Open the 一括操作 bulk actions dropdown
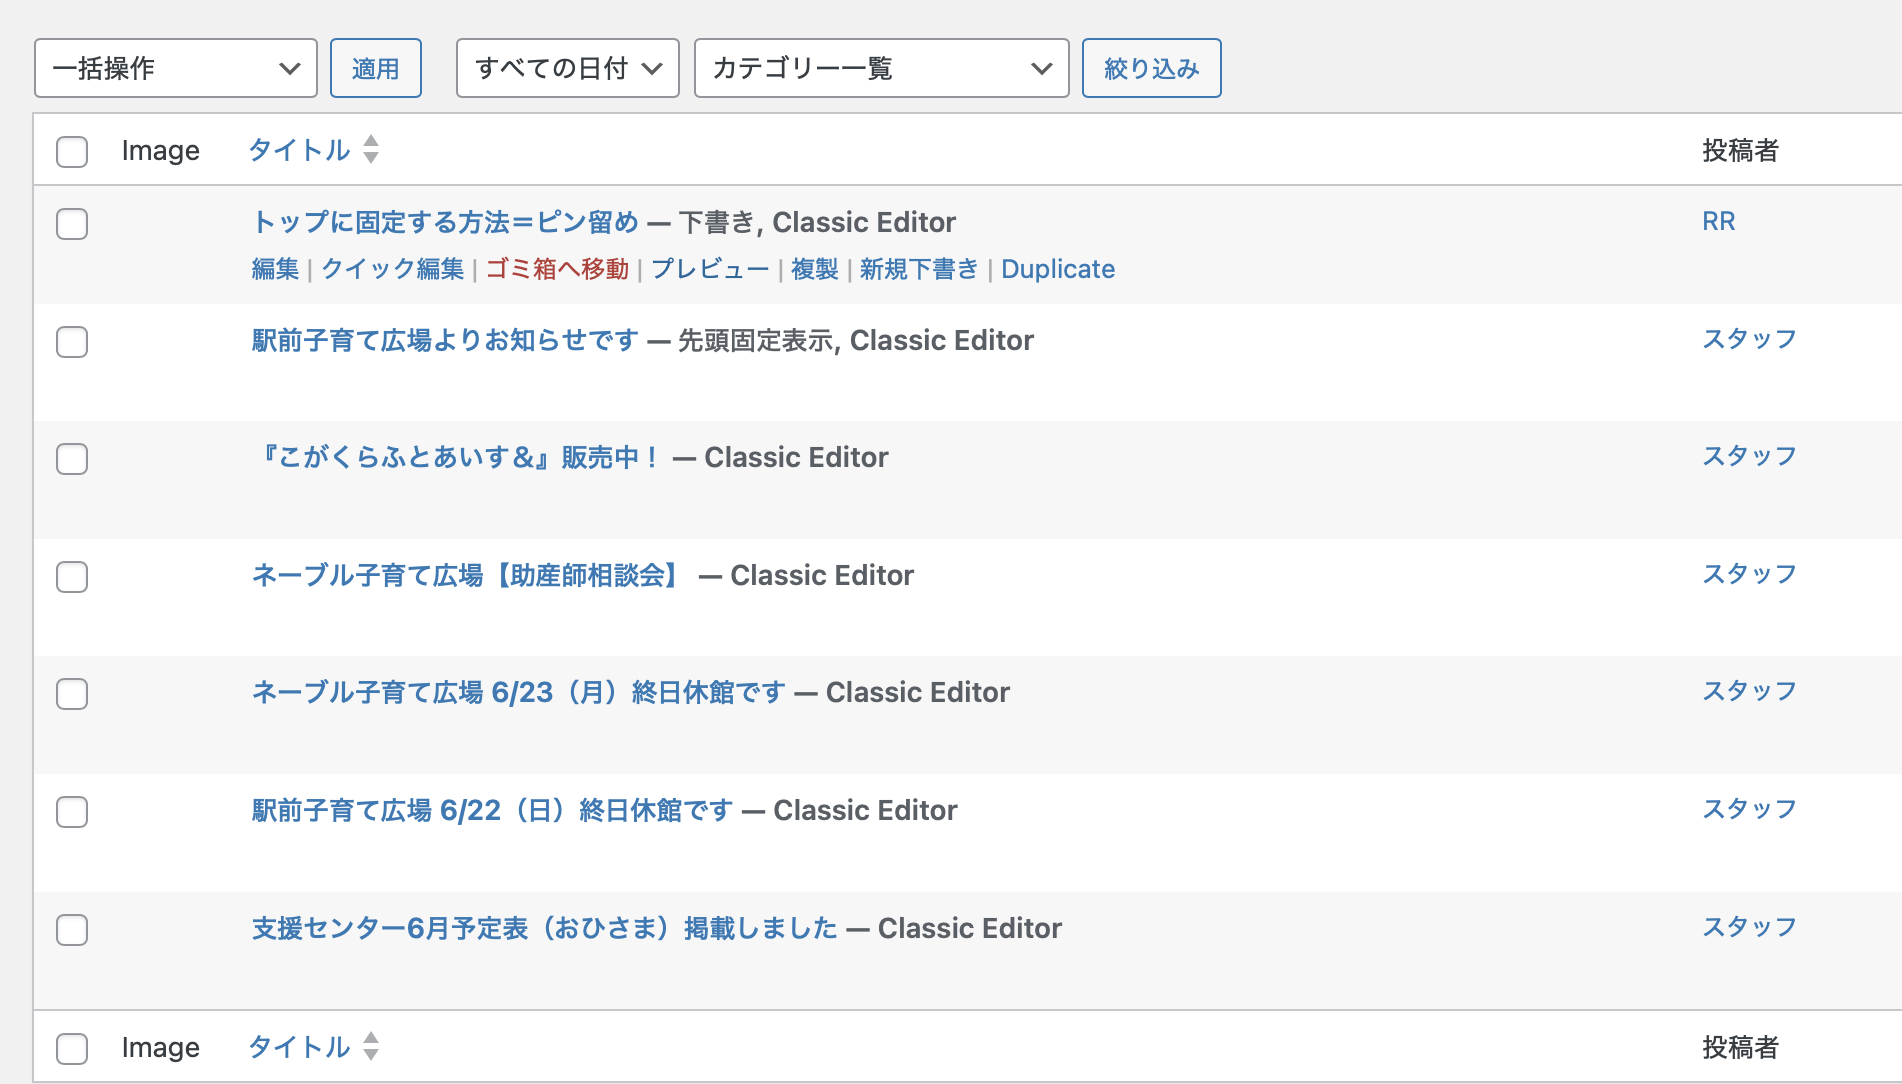Viewport: 1902px width, 1084px height. coord(176,68)
